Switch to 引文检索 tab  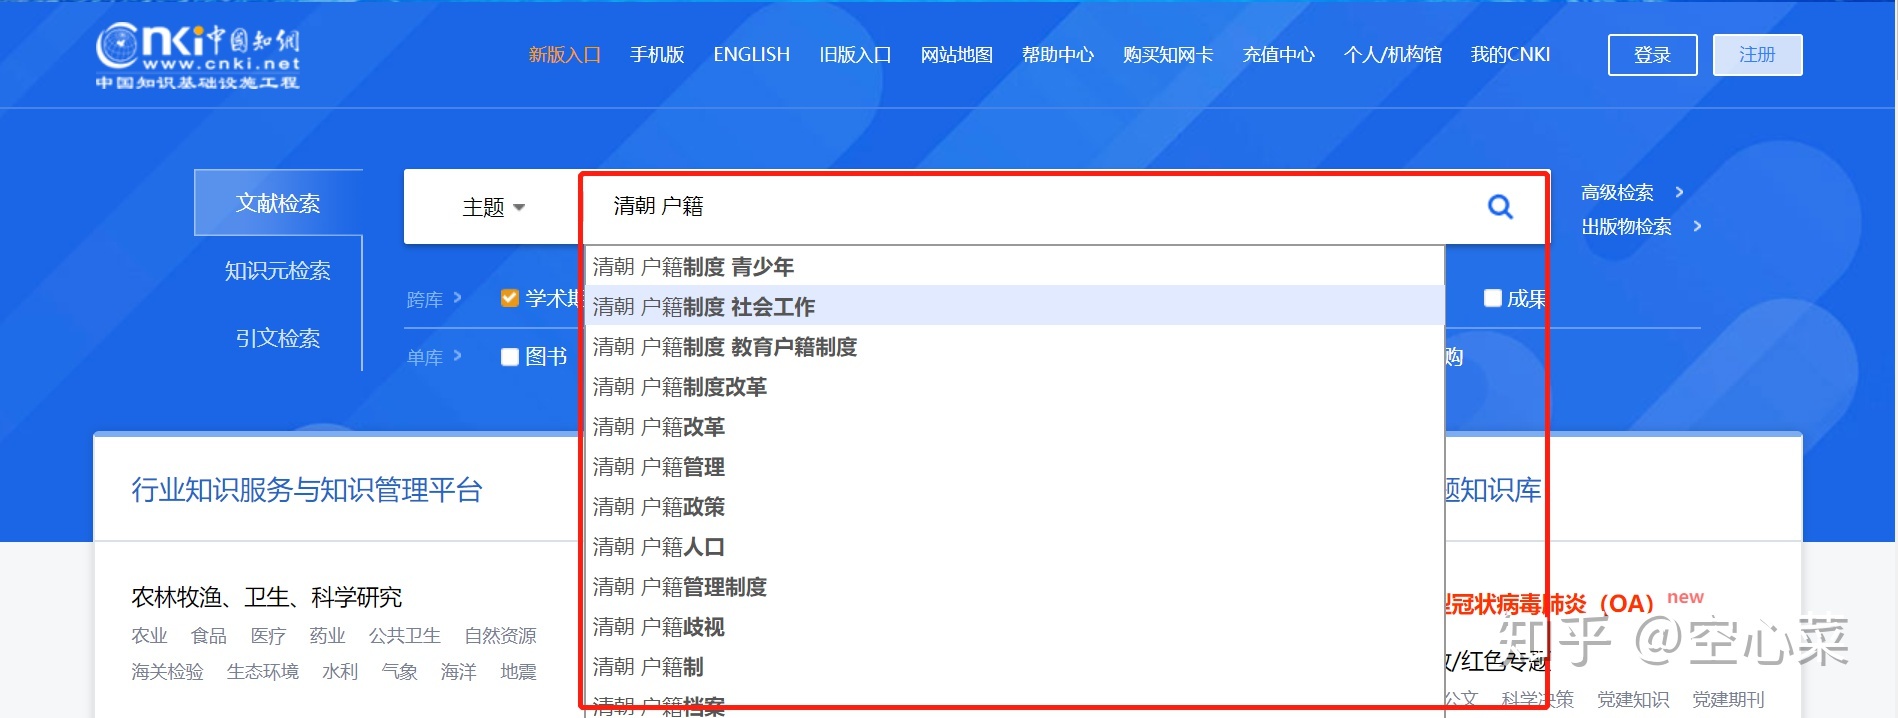[x=278, y=338]
